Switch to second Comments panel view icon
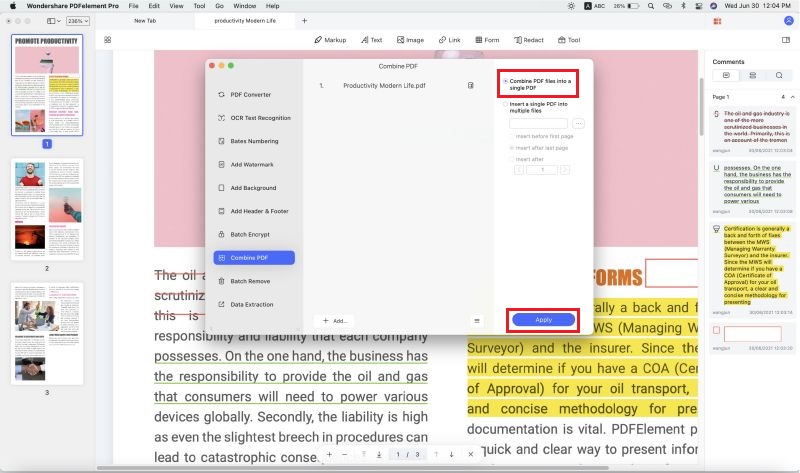800x473 pixels. click(x=753, y=76)
